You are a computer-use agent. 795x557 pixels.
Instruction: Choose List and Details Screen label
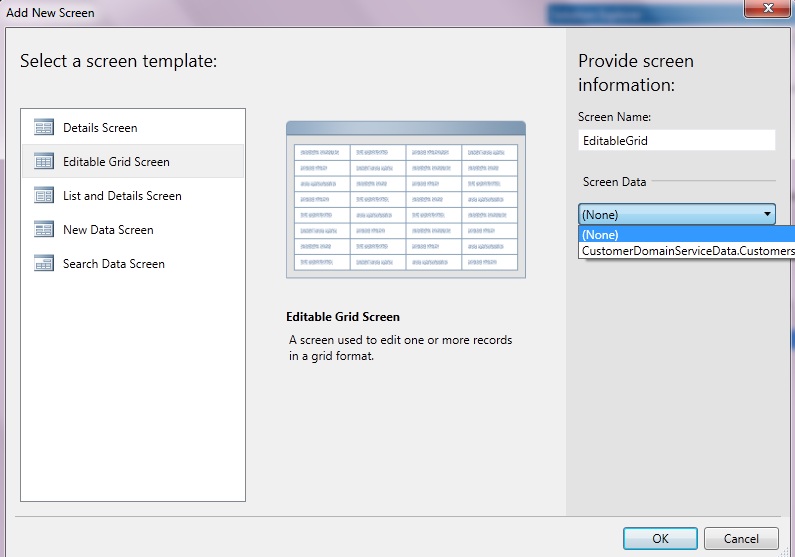122,196
